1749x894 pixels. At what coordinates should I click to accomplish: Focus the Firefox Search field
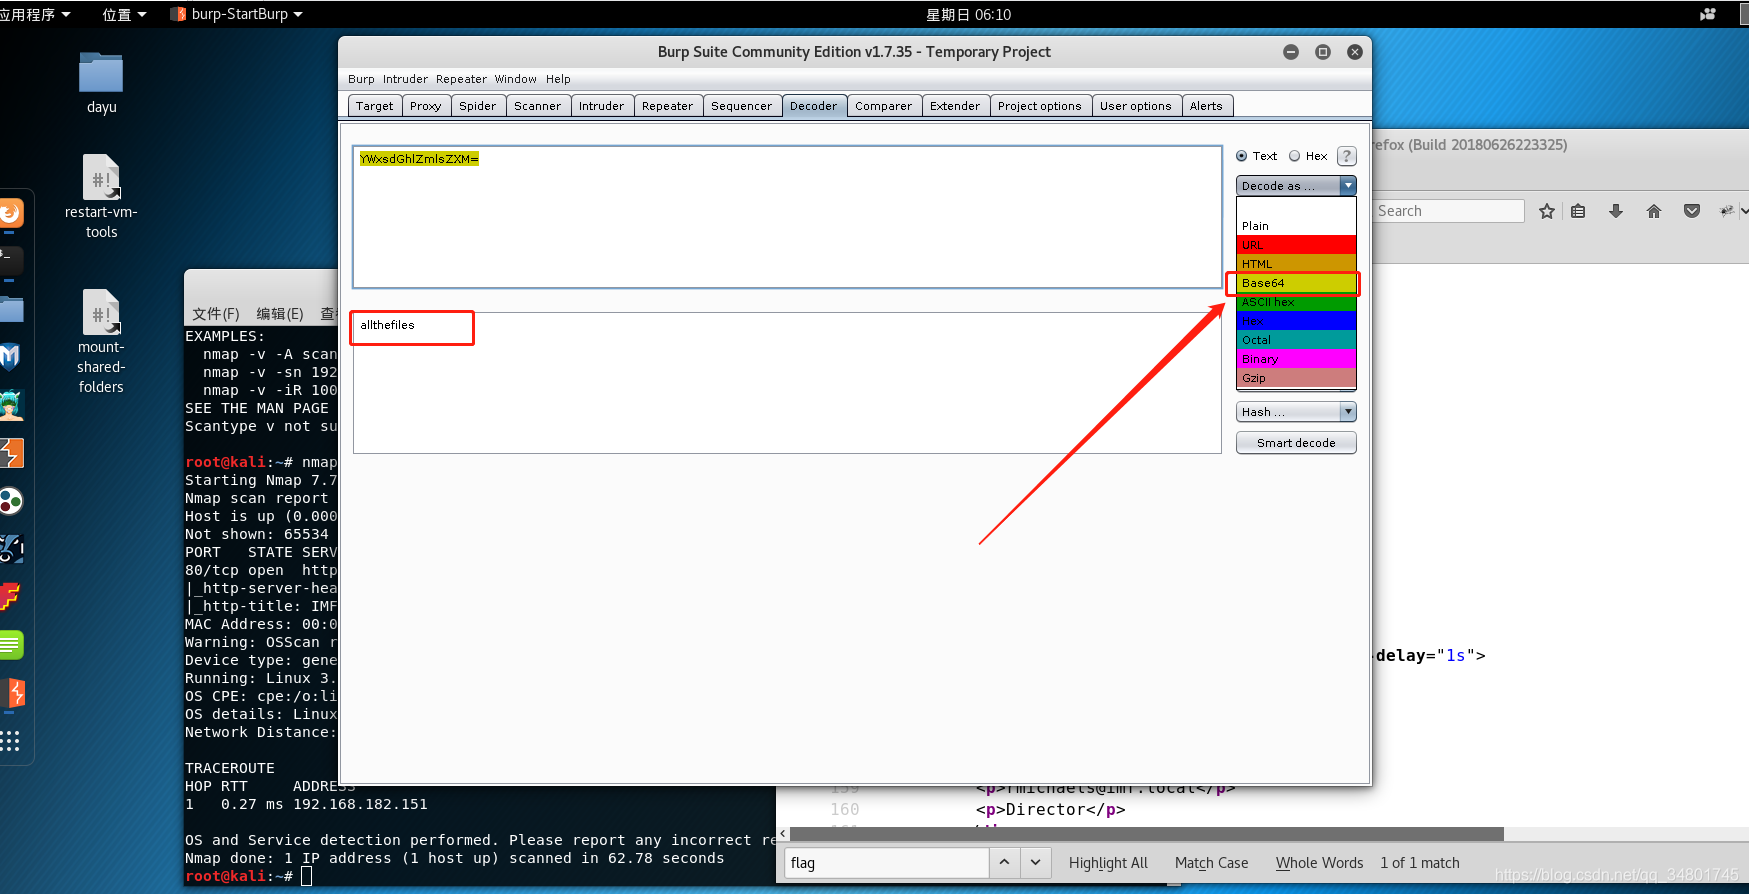click(1449, 211)
